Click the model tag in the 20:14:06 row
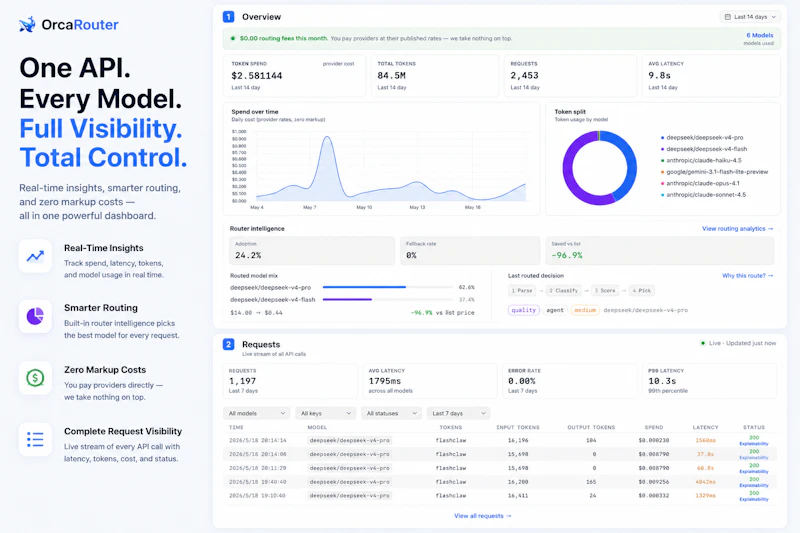Viewport: 800px width, 533px height. point(349,454)
